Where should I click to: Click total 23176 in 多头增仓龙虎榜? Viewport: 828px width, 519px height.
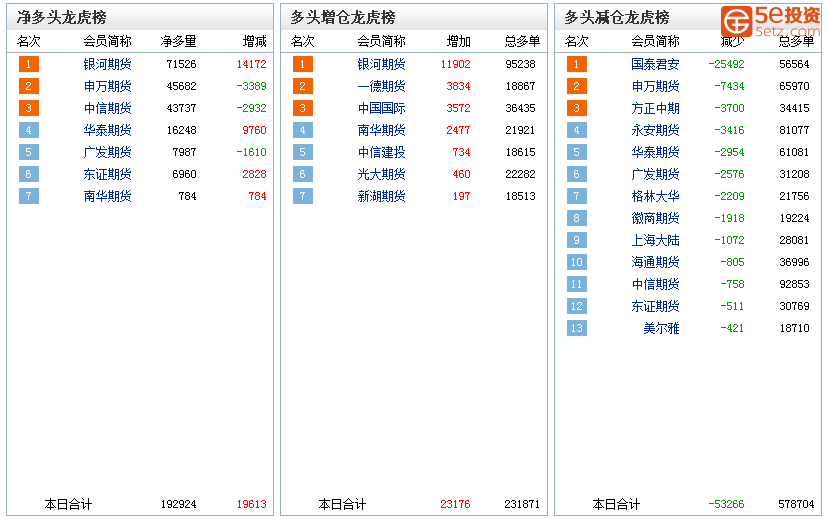pos(455,504)
